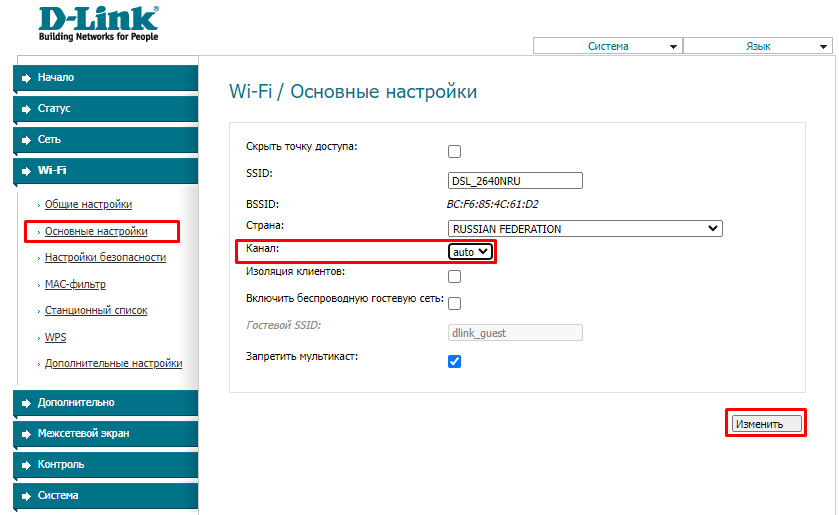
Task: Enable Скрыть точку доступа checkbox
Action: coord(454,152)
